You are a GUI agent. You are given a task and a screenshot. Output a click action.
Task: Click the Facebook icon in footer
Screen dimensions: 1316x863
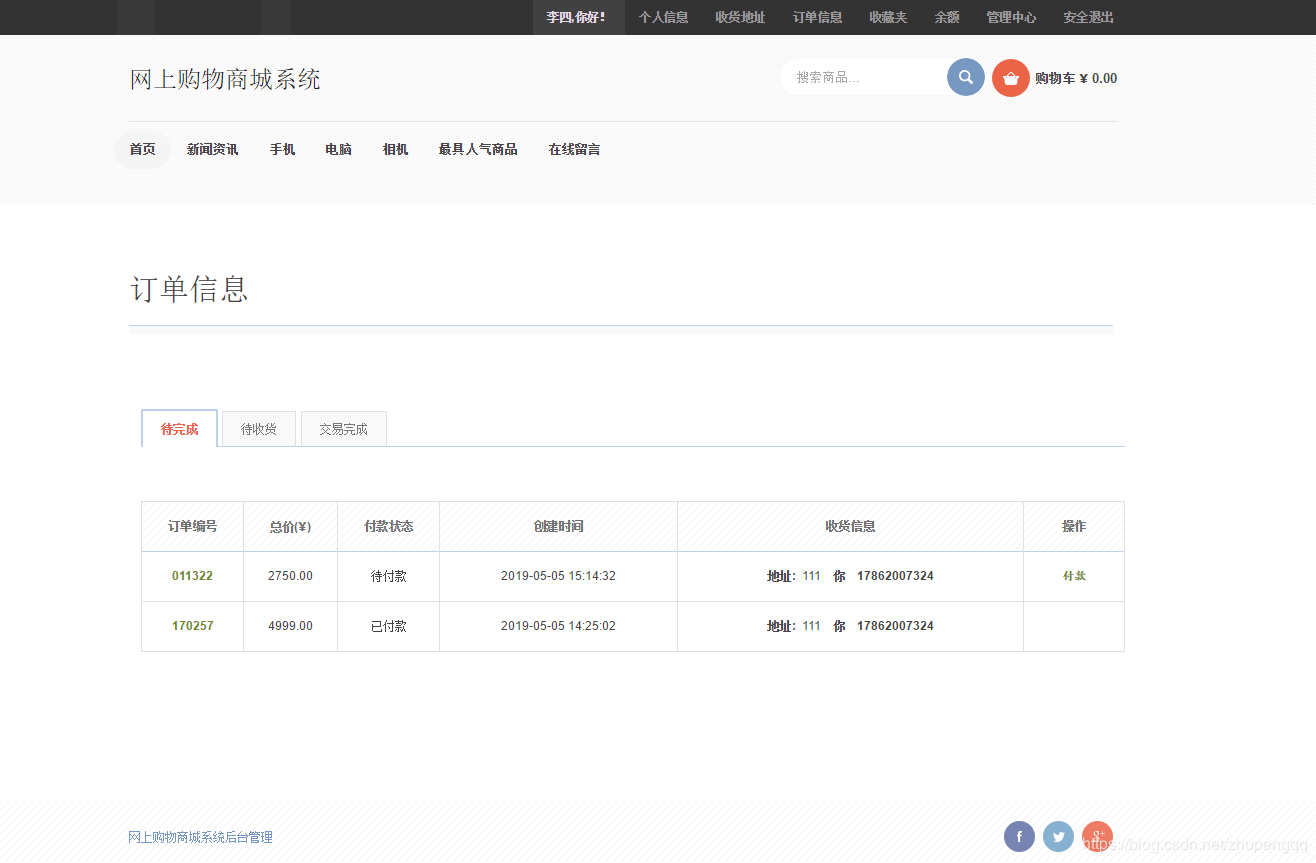click(1019, 836)
